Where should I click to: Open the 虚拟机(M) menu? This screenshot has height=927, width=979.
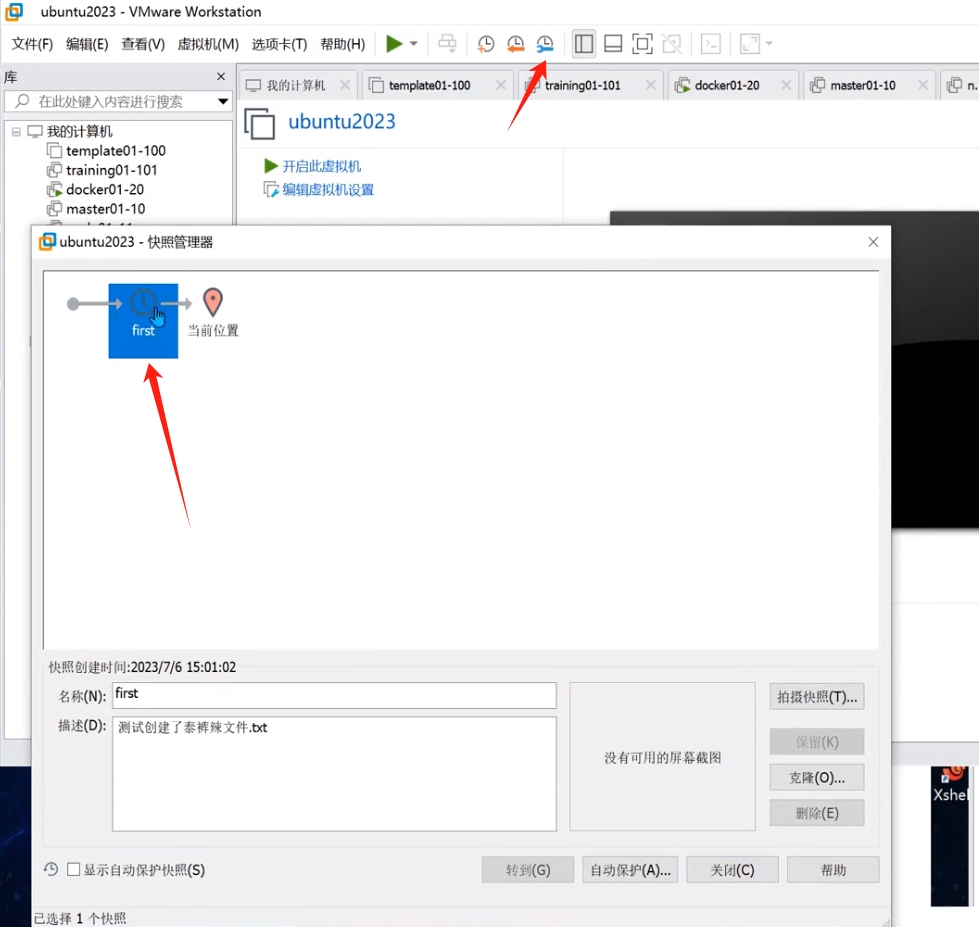click(208, 44)
